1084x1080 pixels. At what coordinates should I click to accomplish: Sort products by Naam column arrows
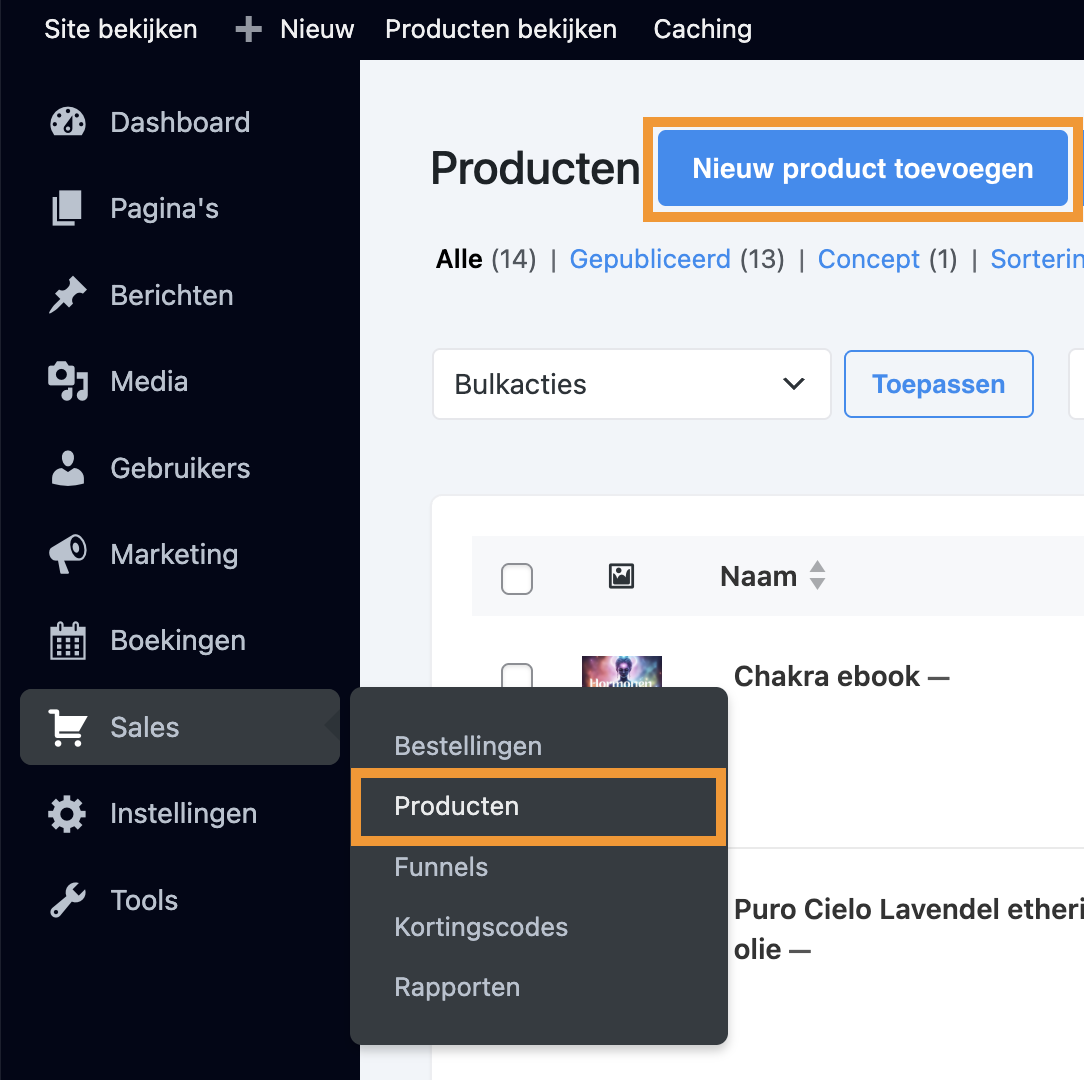pyautogui.click(x=817, y=576)
